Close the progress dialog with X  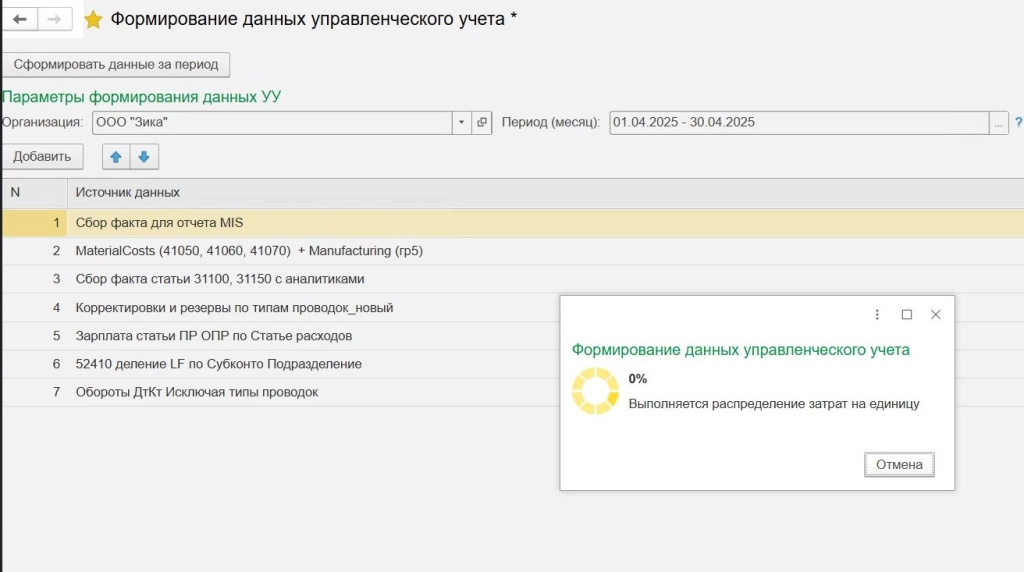[936, 315]
